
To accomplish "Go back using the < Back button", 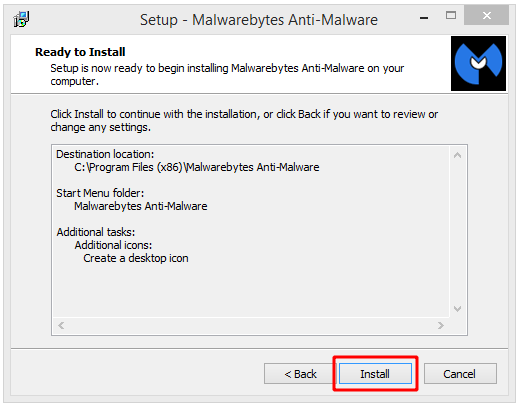I will tap(300, 374).
